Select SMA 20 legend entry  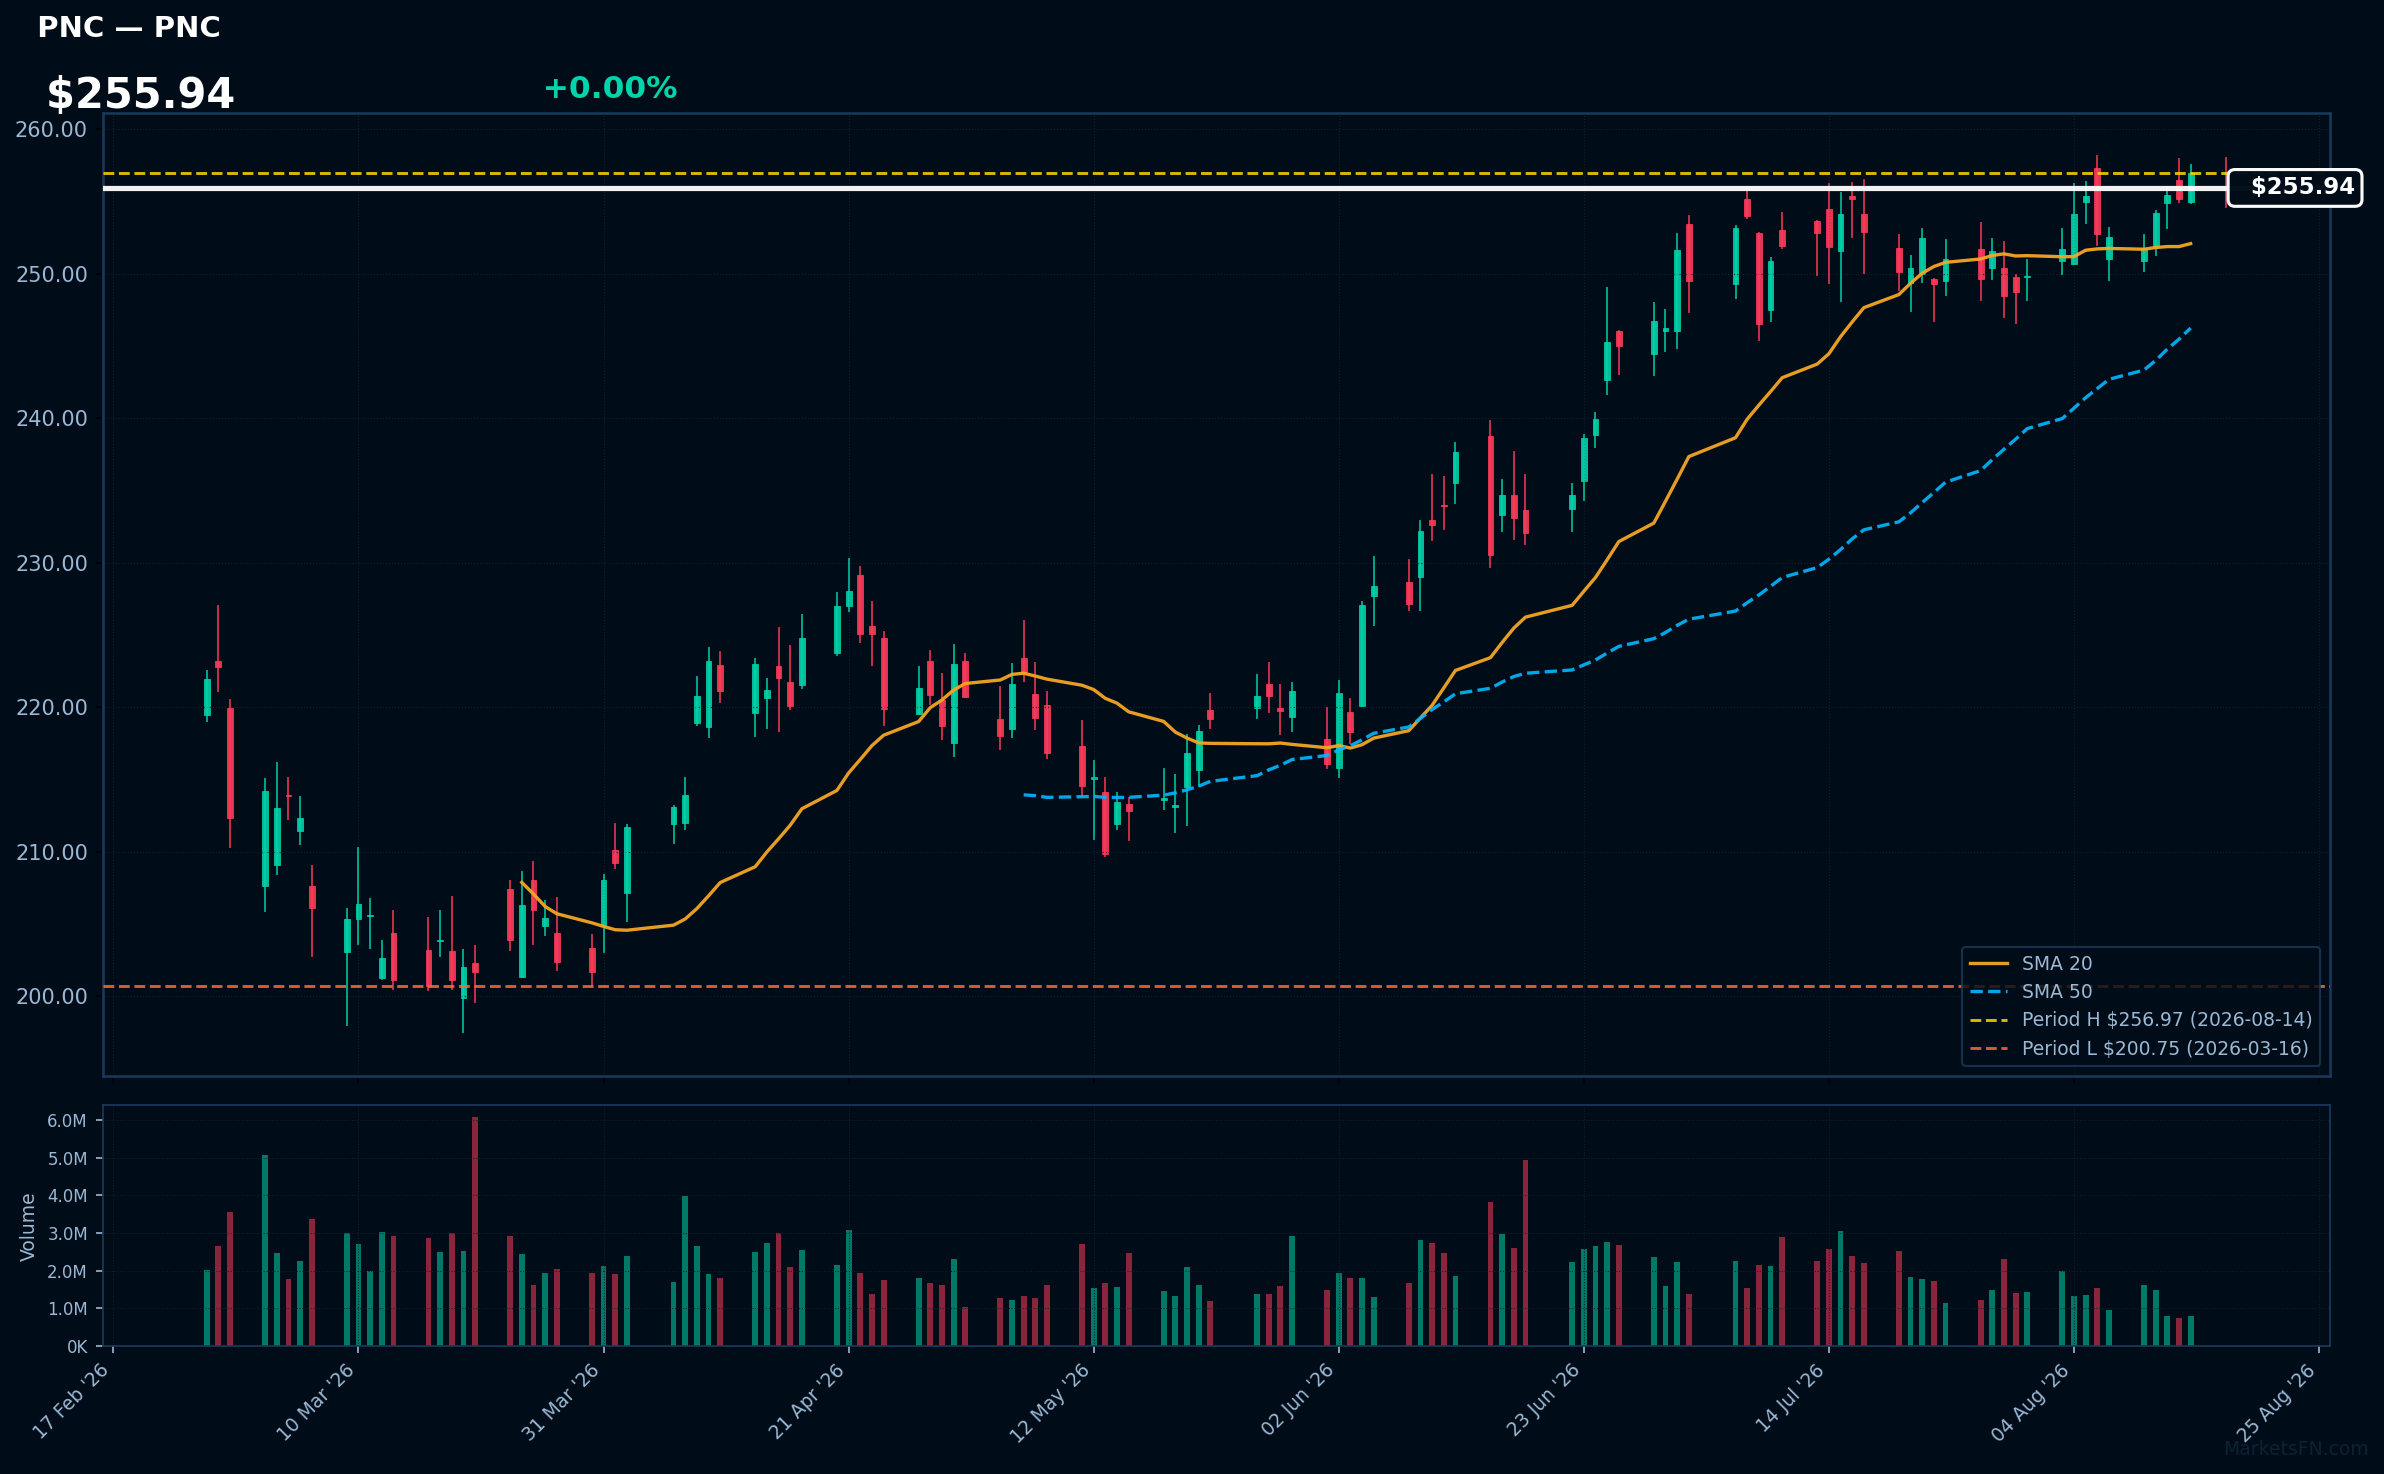(x=2057, y=963)
